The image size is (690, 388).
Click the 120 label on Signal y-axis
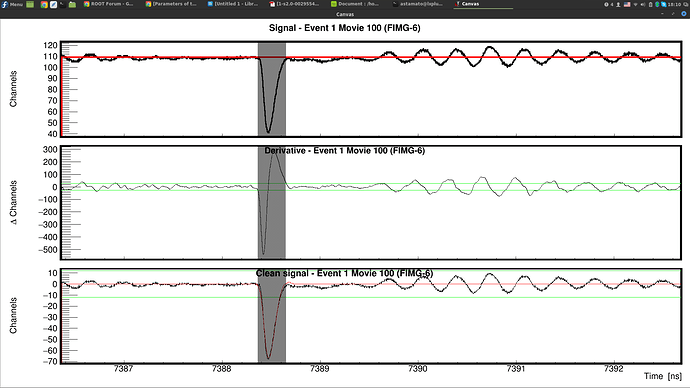50,45
